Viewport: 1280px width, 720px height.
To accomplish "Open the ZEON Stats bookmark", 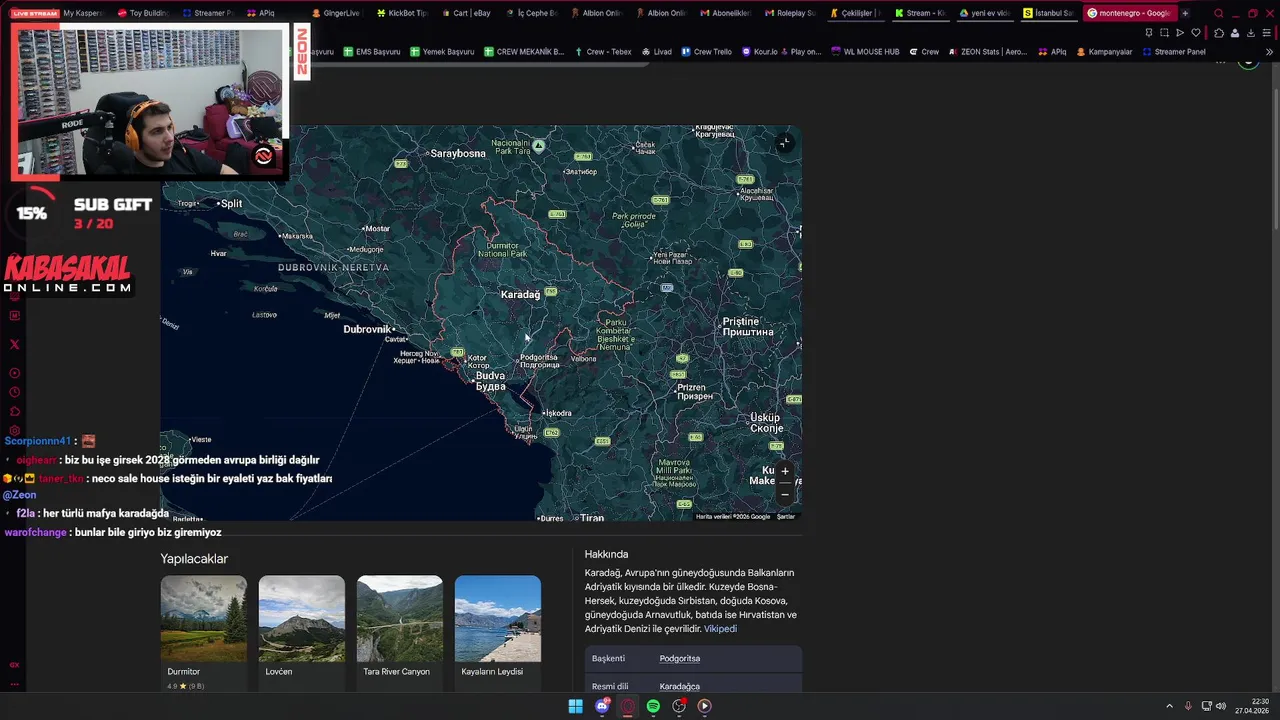I will pos(988,52).
